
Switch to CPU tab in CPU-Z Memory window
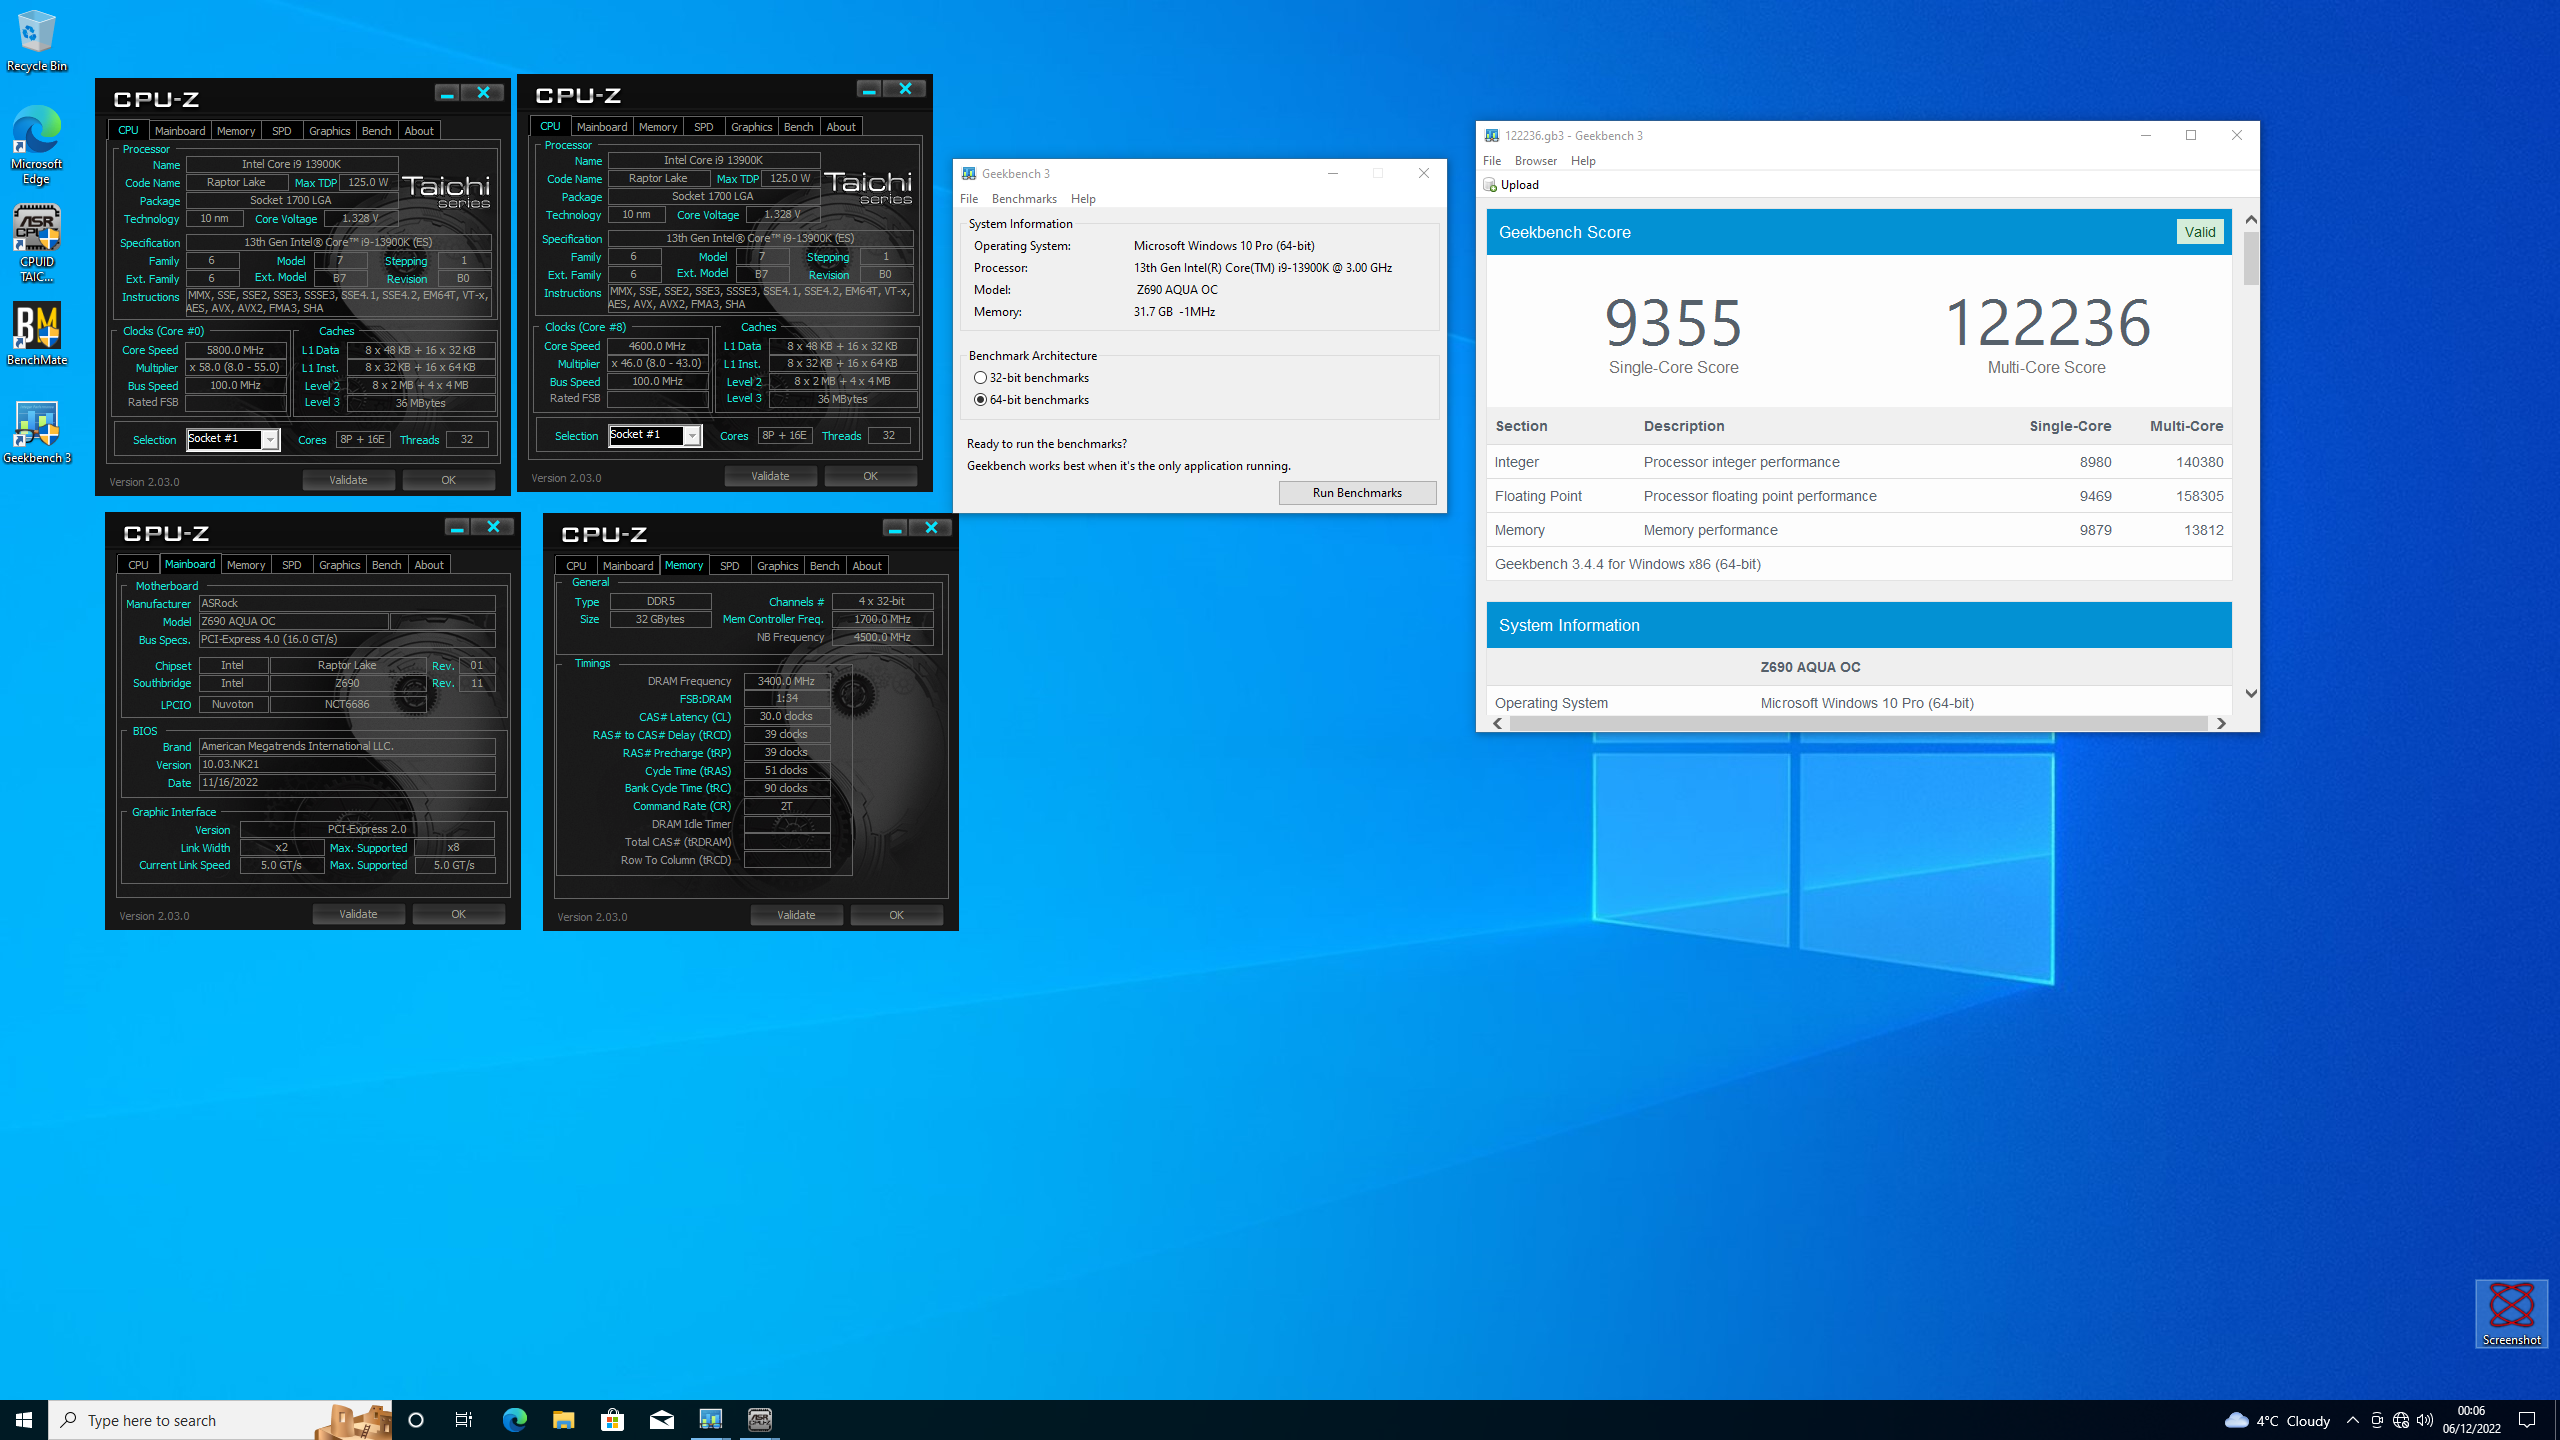click(x=576, y=566)
